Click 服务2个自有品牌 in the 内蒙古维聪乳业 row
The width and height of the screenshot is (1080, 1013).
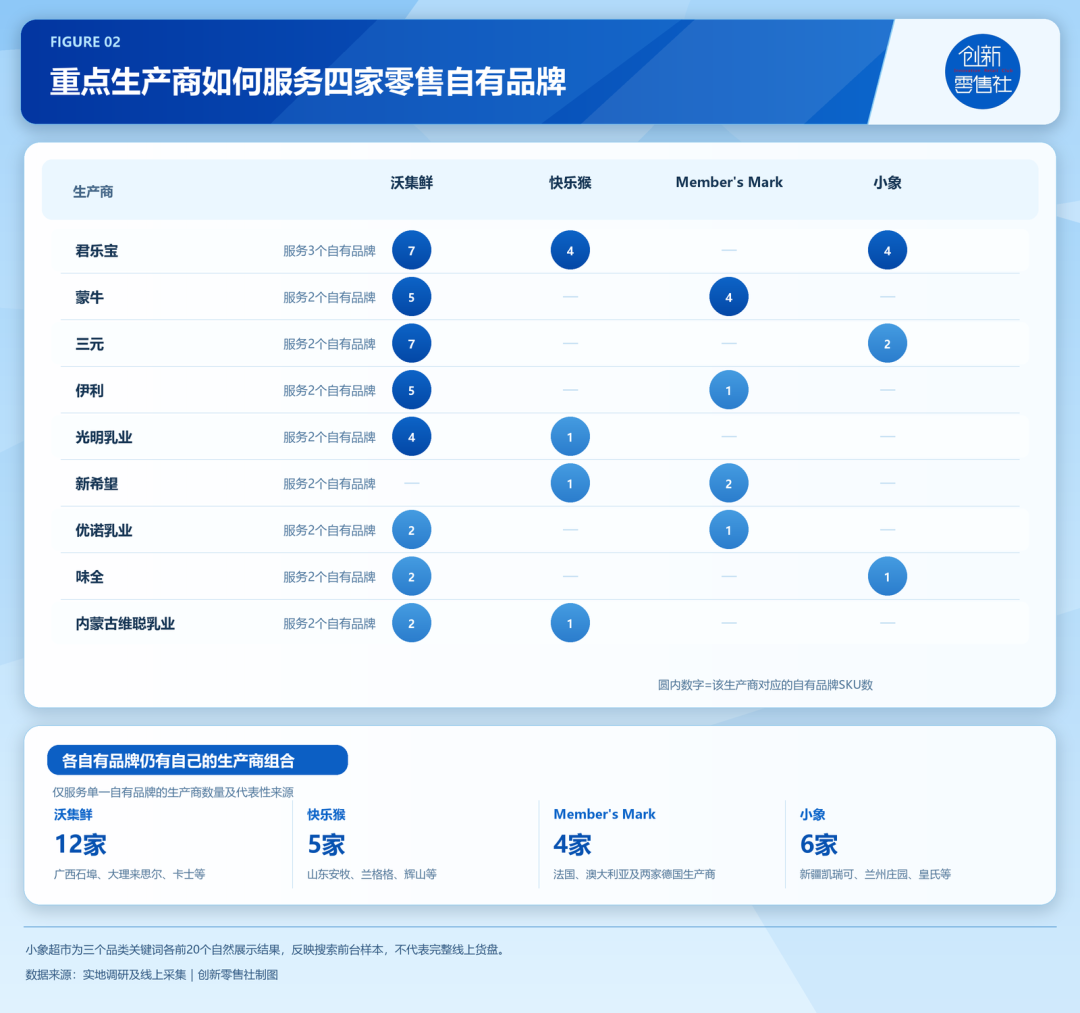[329, 624]
